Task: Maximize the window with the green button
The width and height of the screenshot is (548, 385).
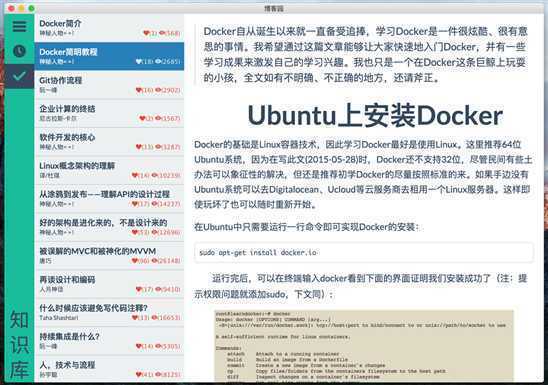Action: 31,8
